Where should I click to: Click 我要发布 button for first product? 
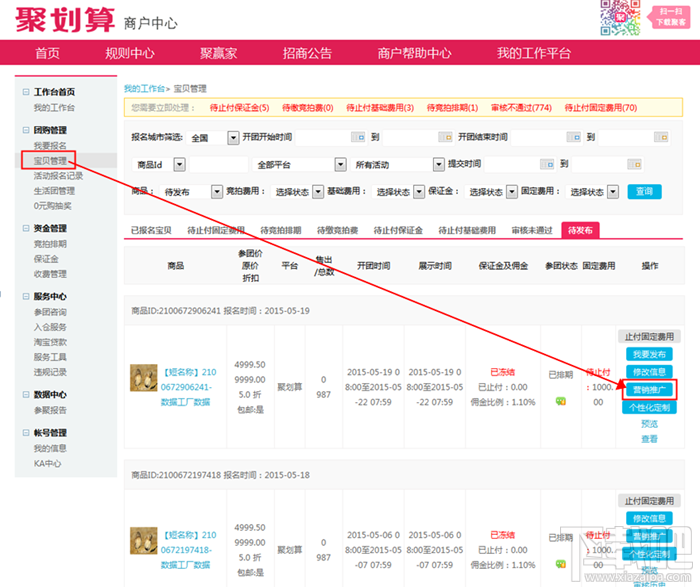coord(650,354)
